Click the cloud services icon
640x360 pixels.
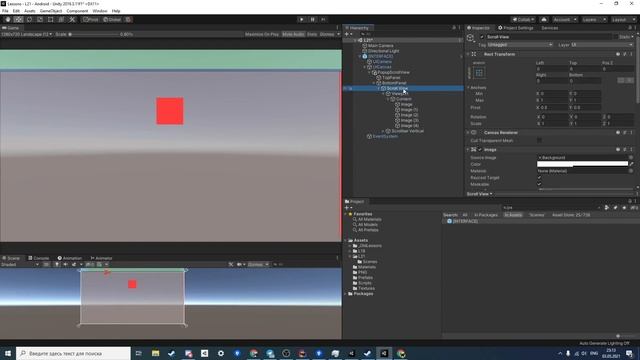[544, 20]
